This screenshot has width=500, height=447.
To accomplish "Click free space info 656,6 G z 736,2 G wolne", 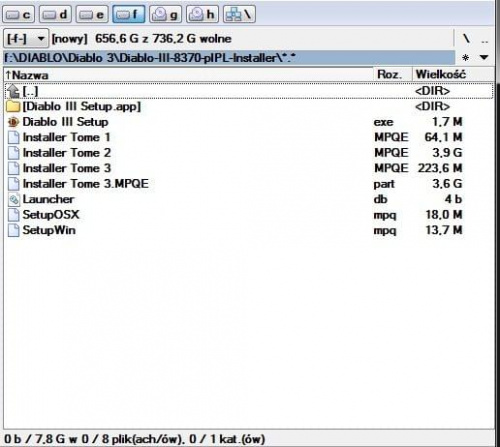I will tap(163, 39).
